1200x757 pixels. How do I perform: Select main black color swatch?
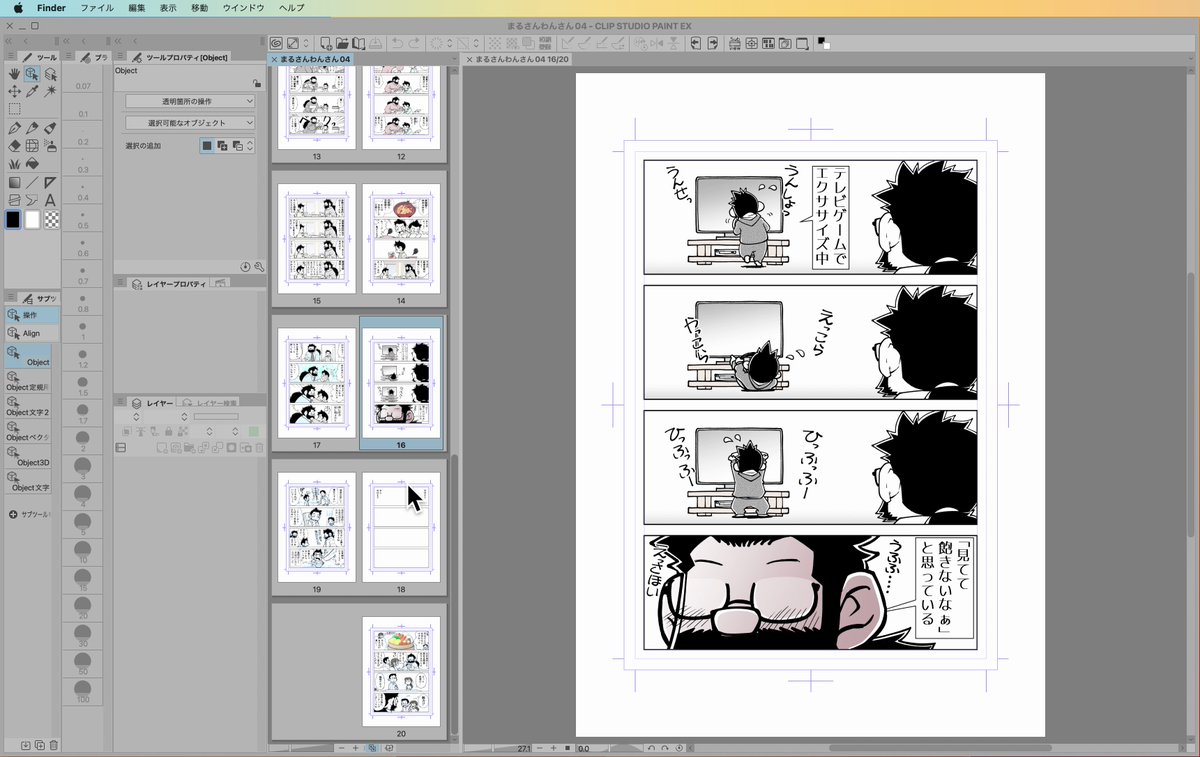click(x=13, y=219)
